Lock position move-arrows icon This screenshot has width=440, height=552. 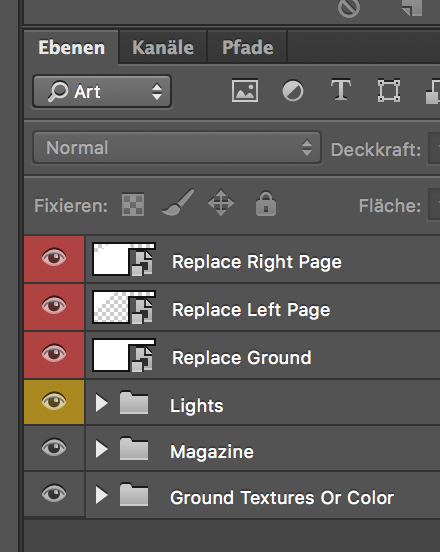tap(221, 203)
